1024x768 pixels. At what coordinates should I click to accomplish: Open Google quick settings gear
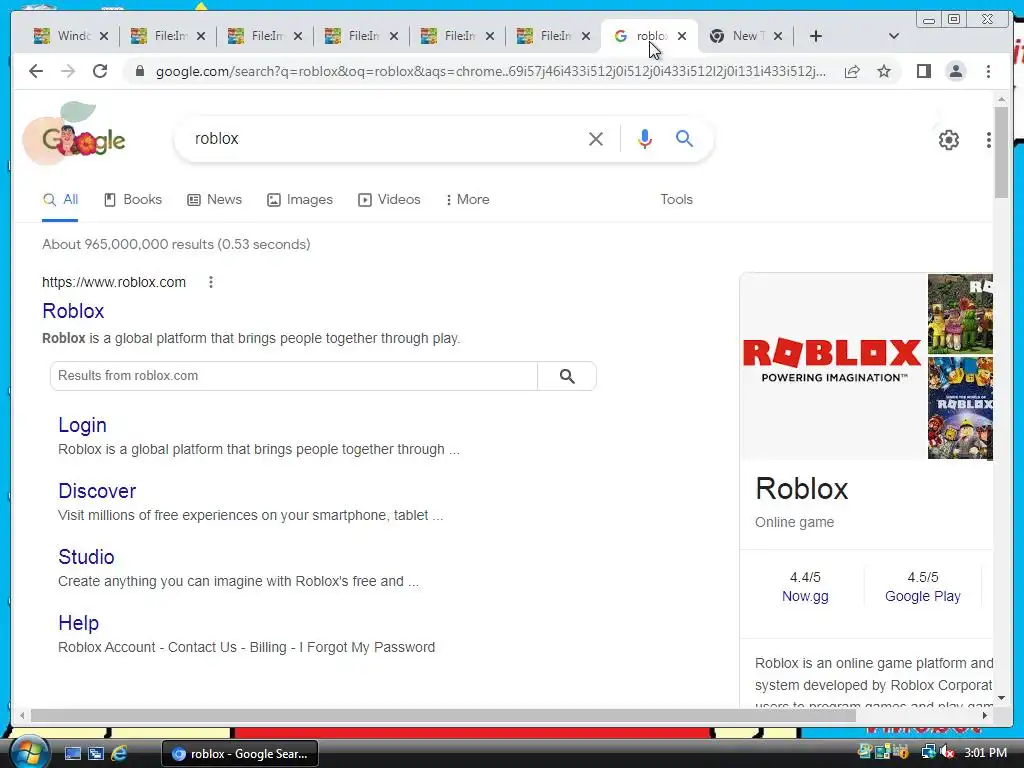click(948, 140)
